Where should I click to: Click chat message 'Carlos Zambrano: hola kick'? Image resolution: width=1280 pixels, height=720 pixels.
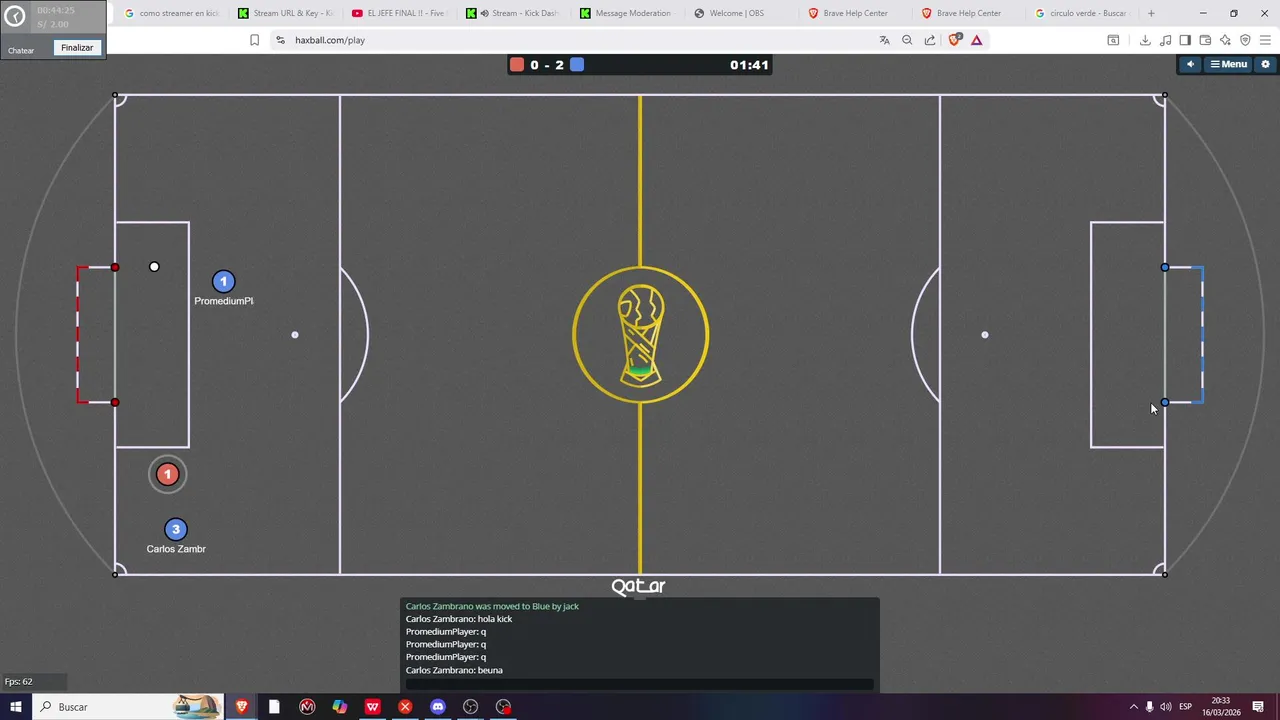(459, 619)
